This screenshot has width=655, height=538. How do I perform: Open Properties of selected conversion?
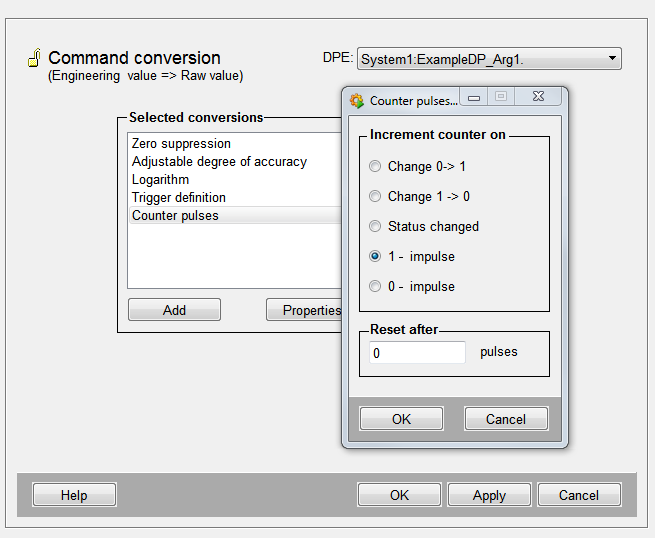(x=306, y=310)
